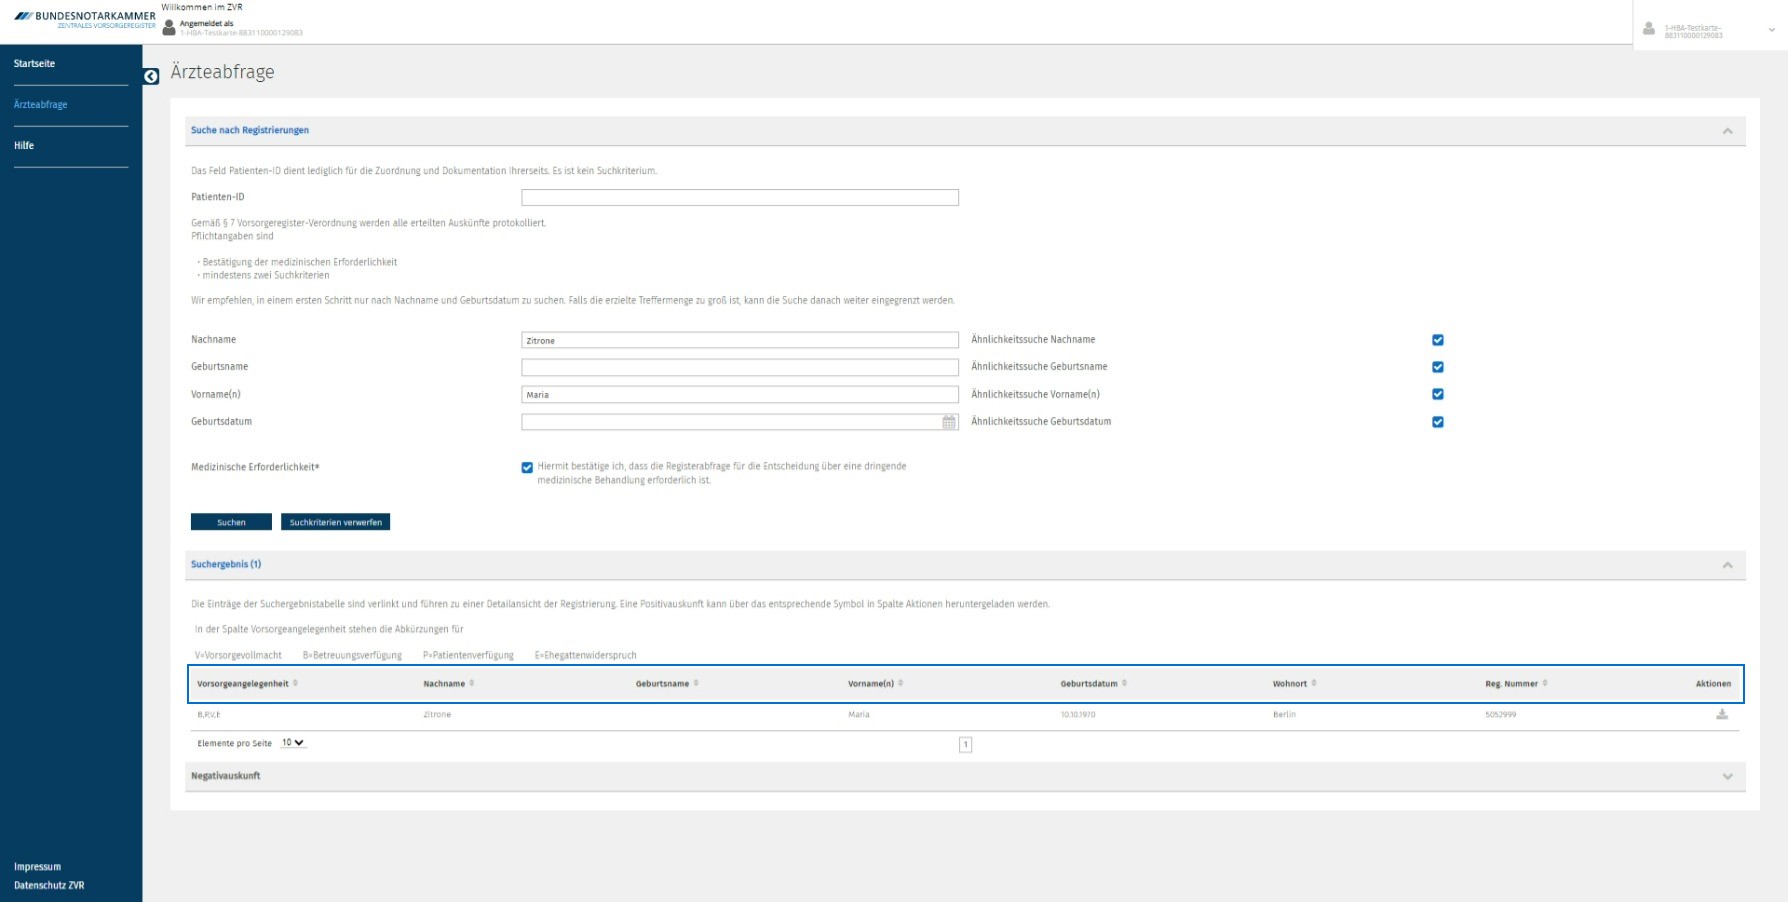Click Suchkriterien verwerfen button
Image resolution: width=1788 pixels, height=902 pixels.
pyautogui.click(x=335, y=522)
